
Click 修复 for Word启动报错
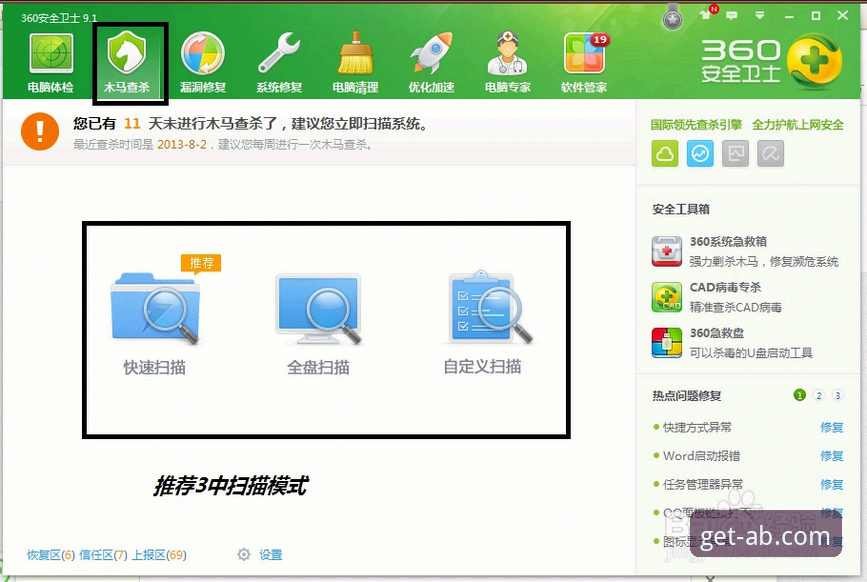832,456
